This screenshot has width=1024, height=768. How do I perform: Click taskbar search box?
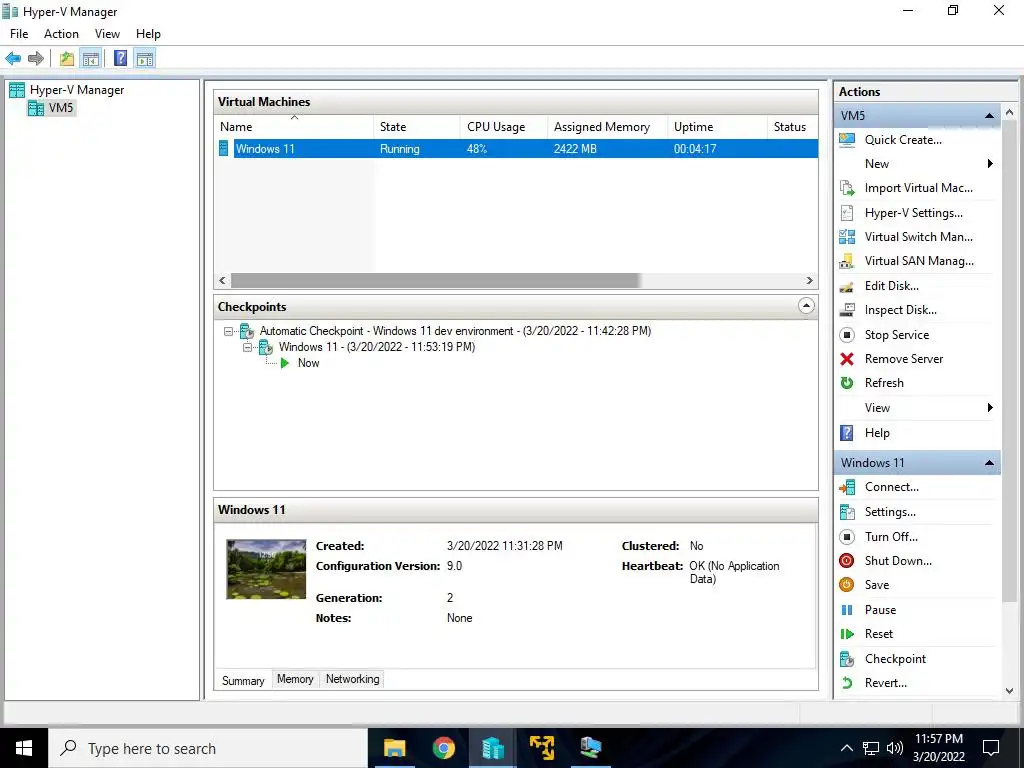pos(208,748)
